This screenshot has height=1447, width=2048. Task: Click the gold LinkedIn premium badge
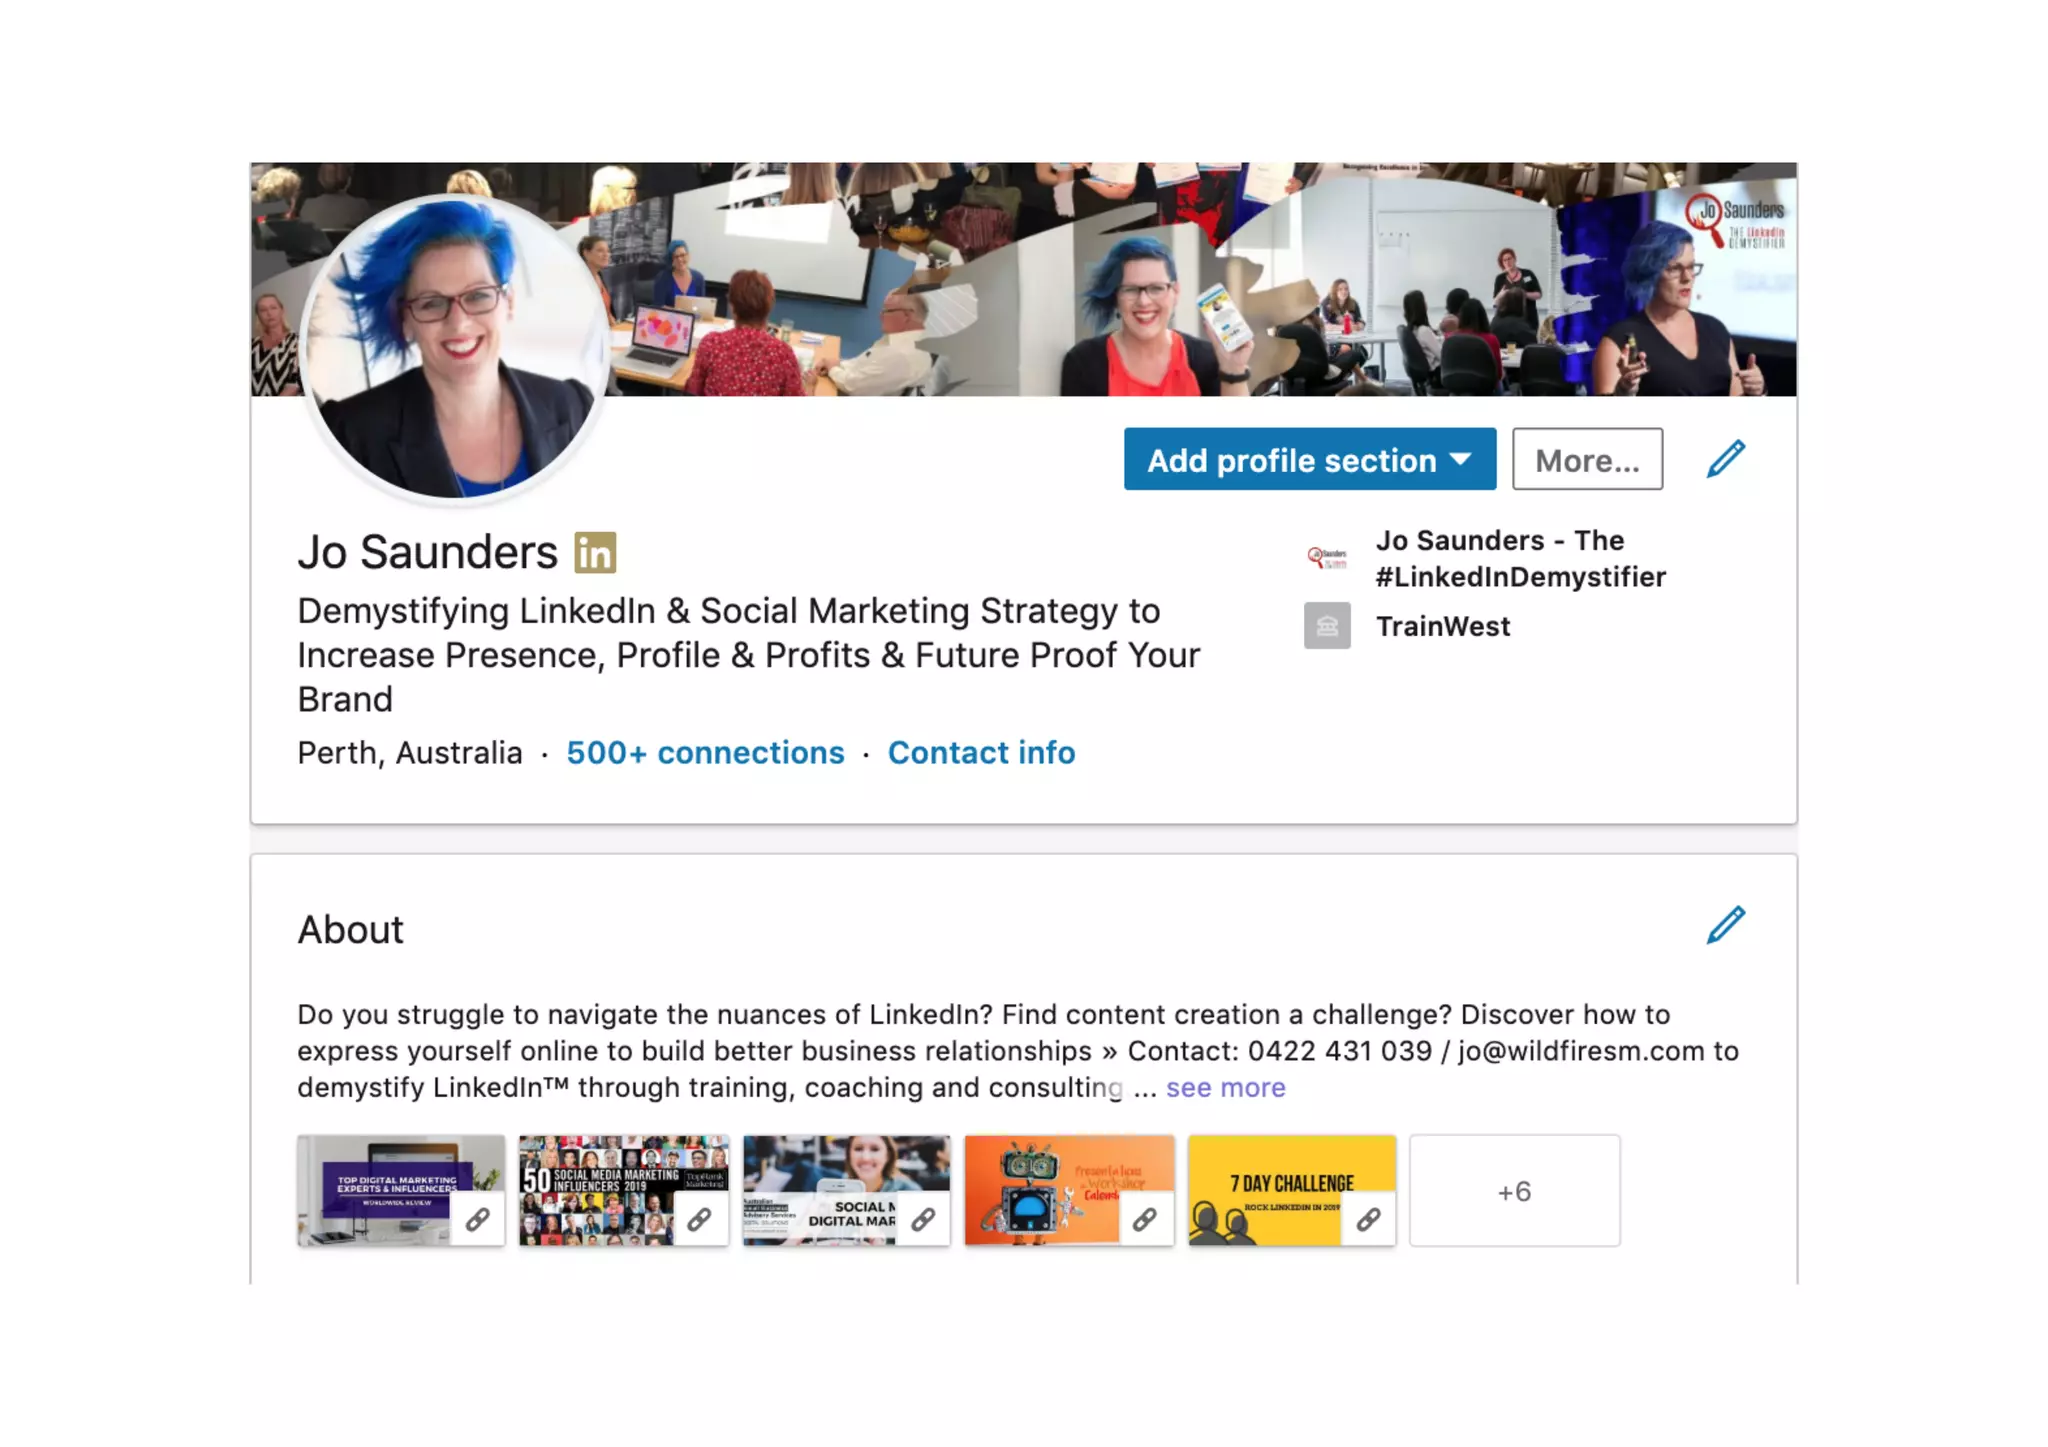pyautogui.click(x=595, y=552)
